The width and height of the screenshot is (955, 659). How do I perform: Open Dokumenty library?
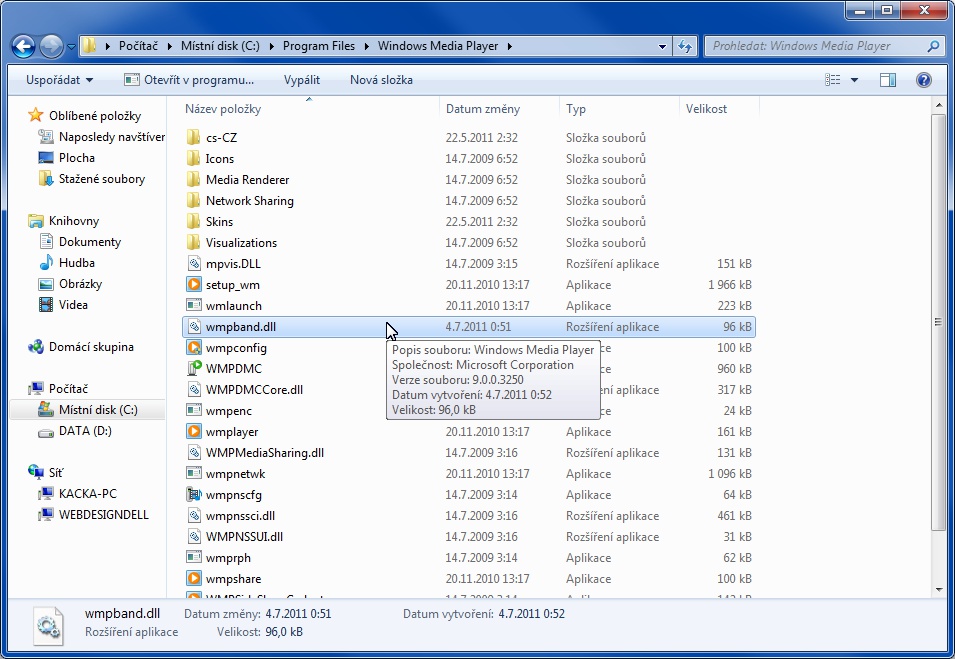[x=90, y=242]
